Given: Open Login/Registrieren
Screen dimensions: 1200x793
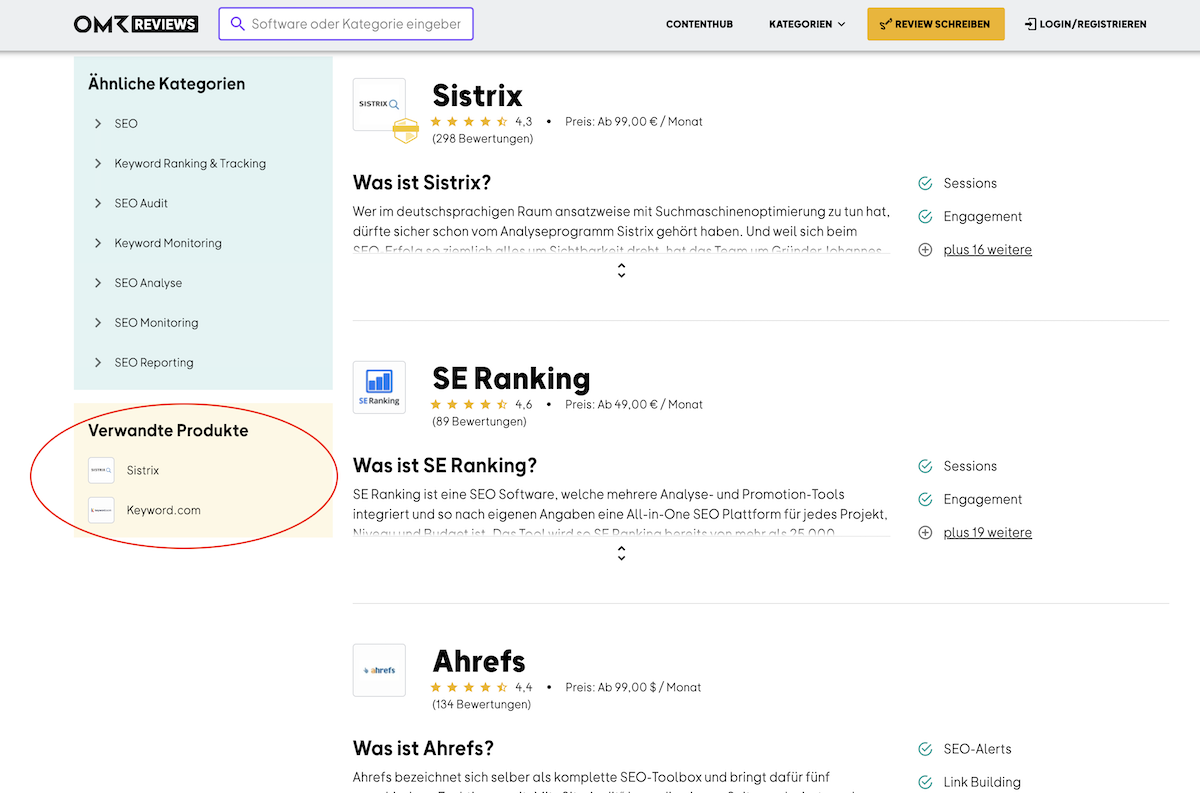Looking at the screenshot, I should 1085,24.
